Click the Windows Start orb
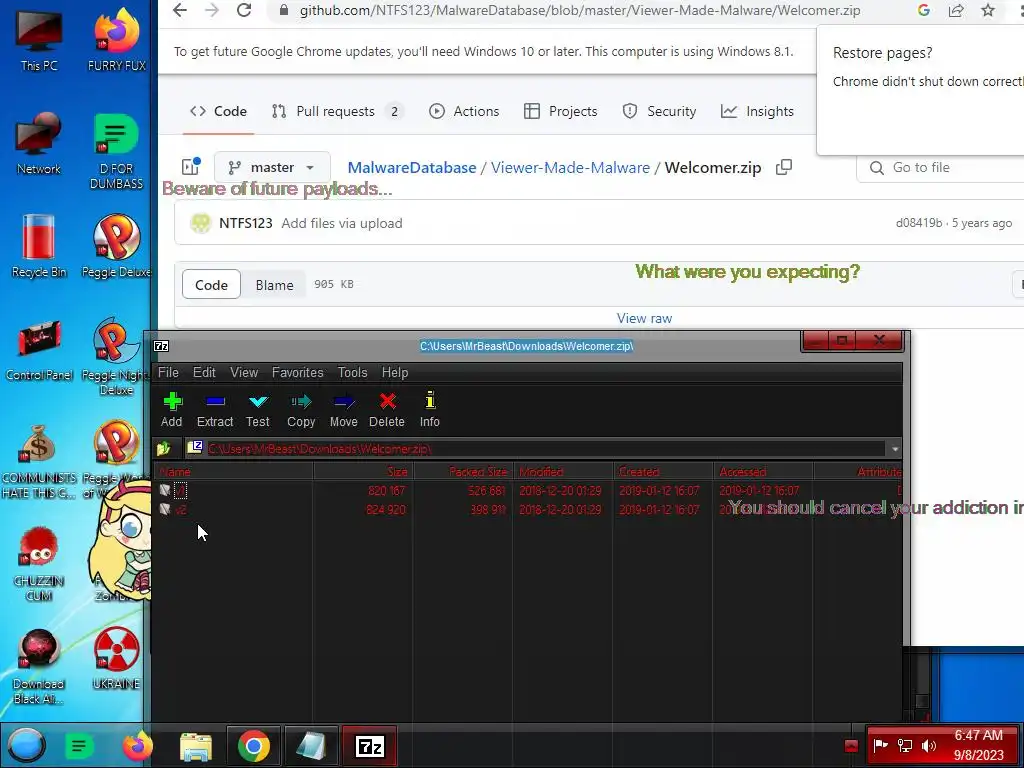Screen dimensions: 1024x768 pyautogui.click(x=26, y=746)
